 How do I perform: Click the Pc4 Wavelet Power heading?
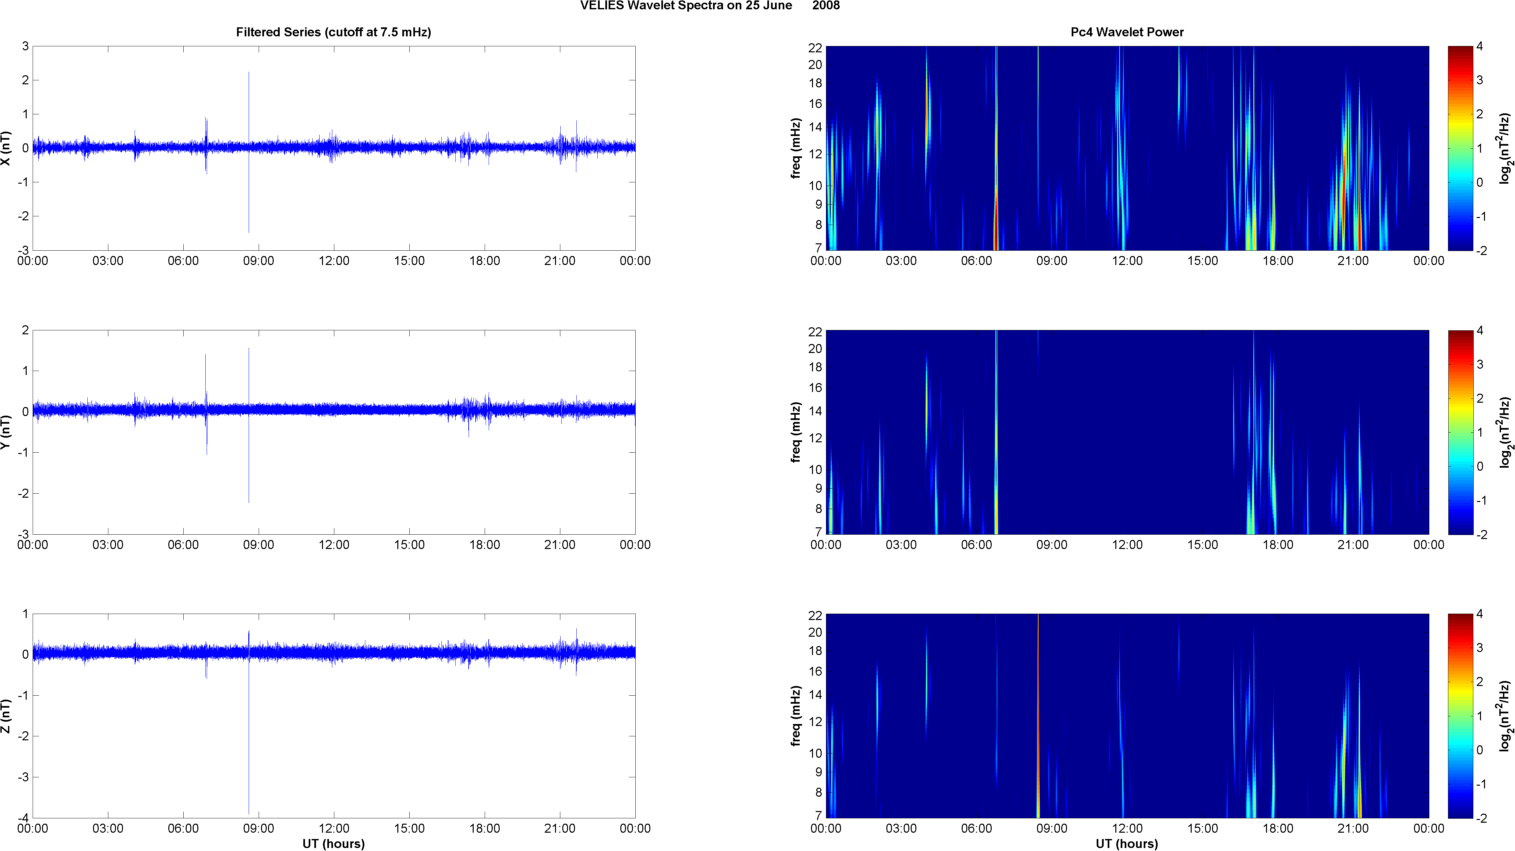tap(1127, 32)
